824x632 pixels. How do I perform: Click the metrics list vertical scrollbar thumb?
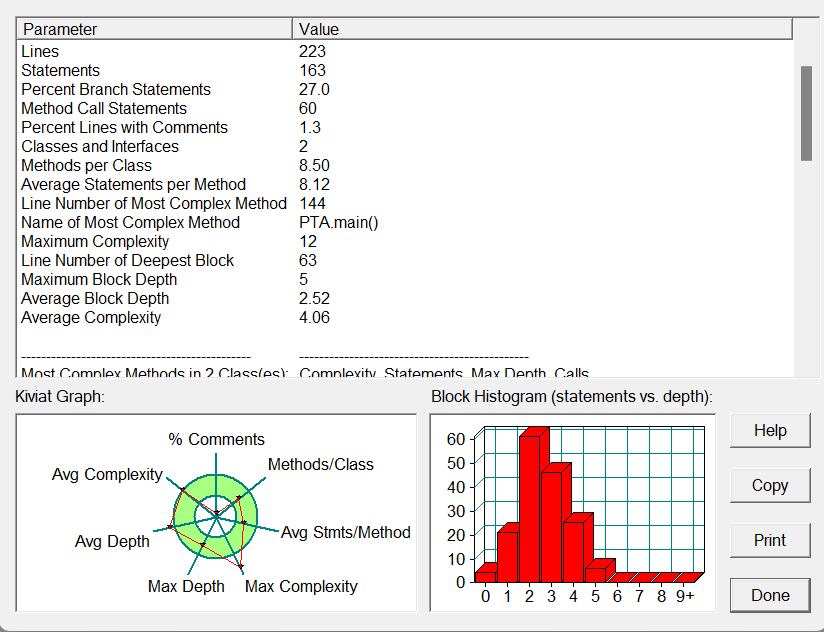[x=806, y=113]
